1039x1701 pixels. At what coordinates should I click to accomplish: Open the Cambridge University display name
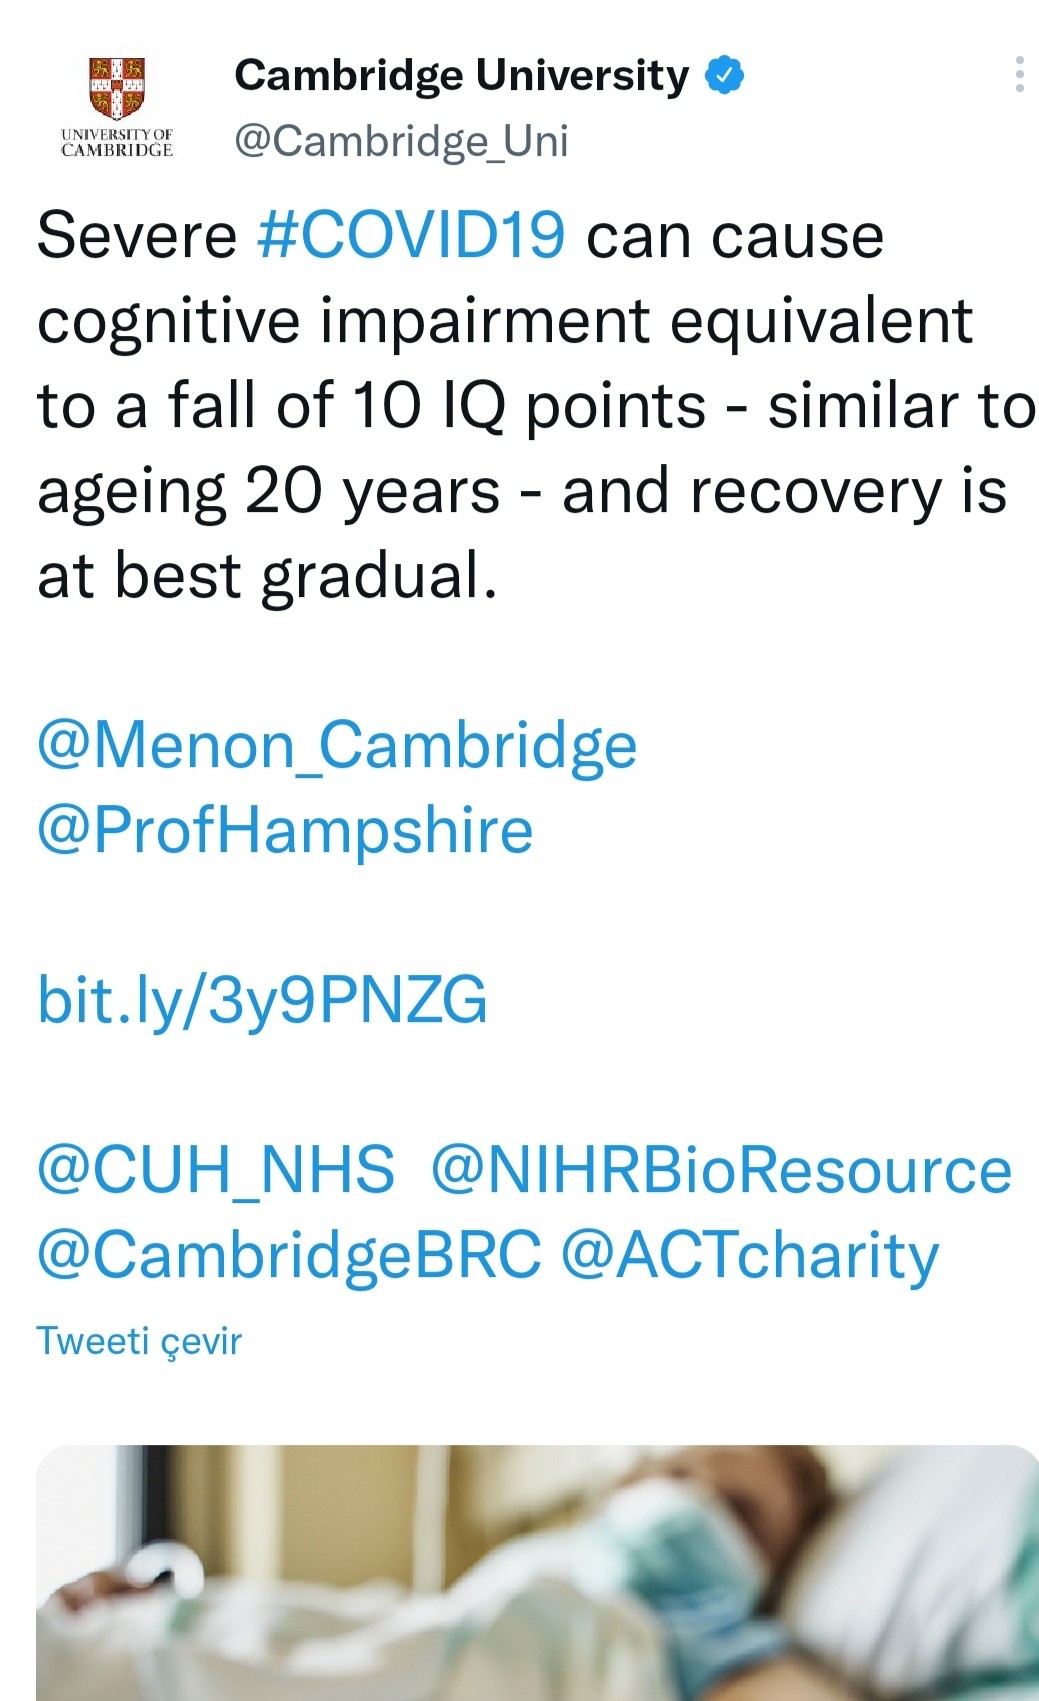(461, 76)
